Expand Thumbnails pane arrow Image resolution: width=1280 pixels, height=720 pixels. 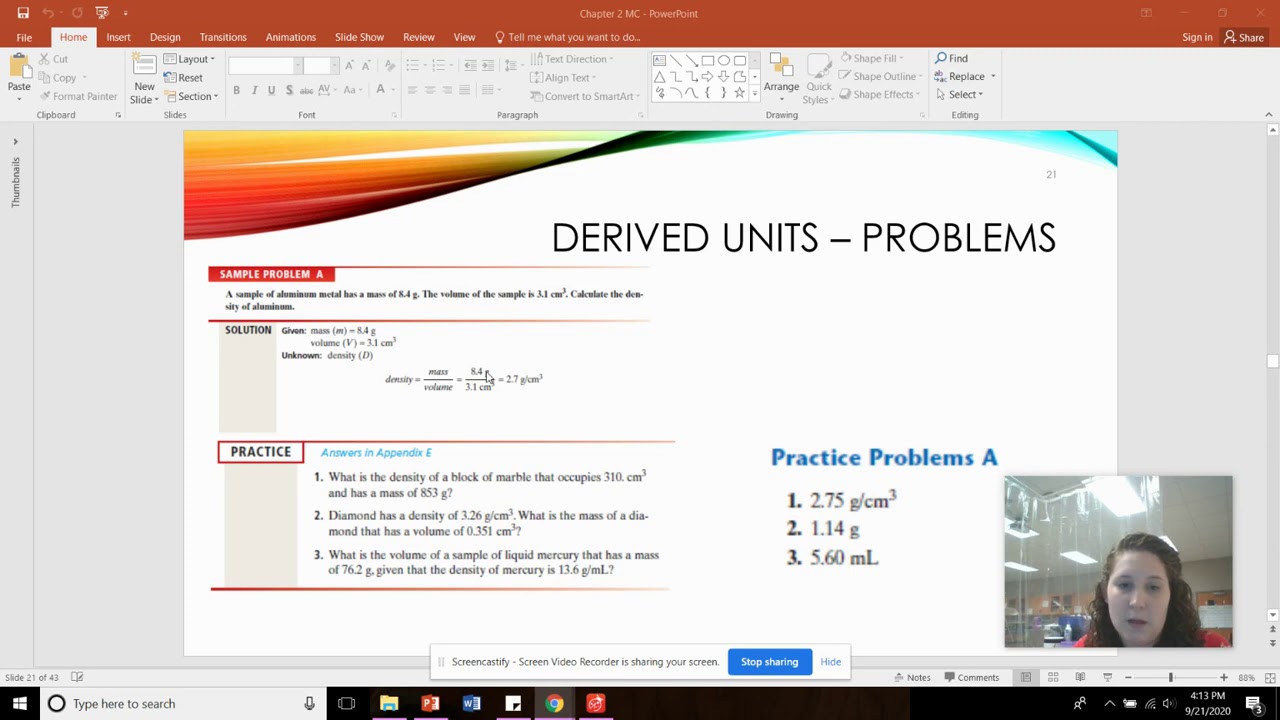click(15, 142)
